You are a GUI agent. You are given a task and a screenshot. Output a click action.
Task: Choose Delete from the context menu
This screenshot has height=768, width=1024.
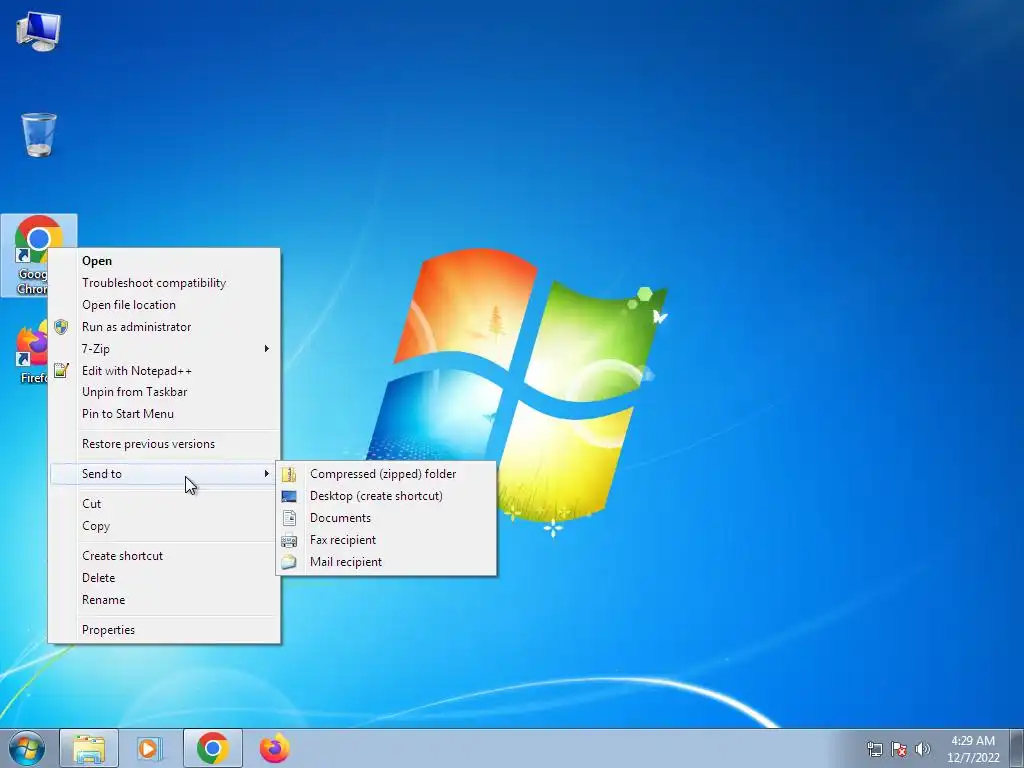point(165,578)
